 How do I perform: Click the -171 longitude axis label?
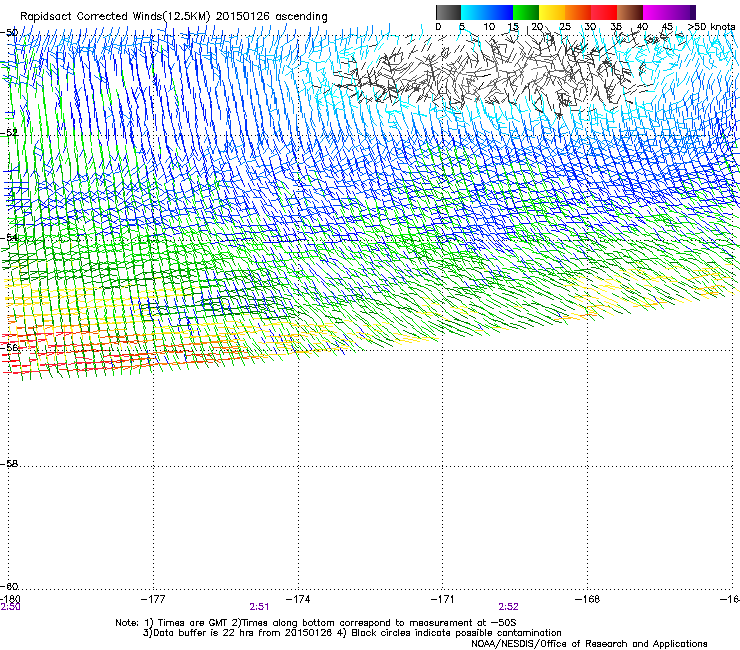pyautogui.click(x=443, y=599)
